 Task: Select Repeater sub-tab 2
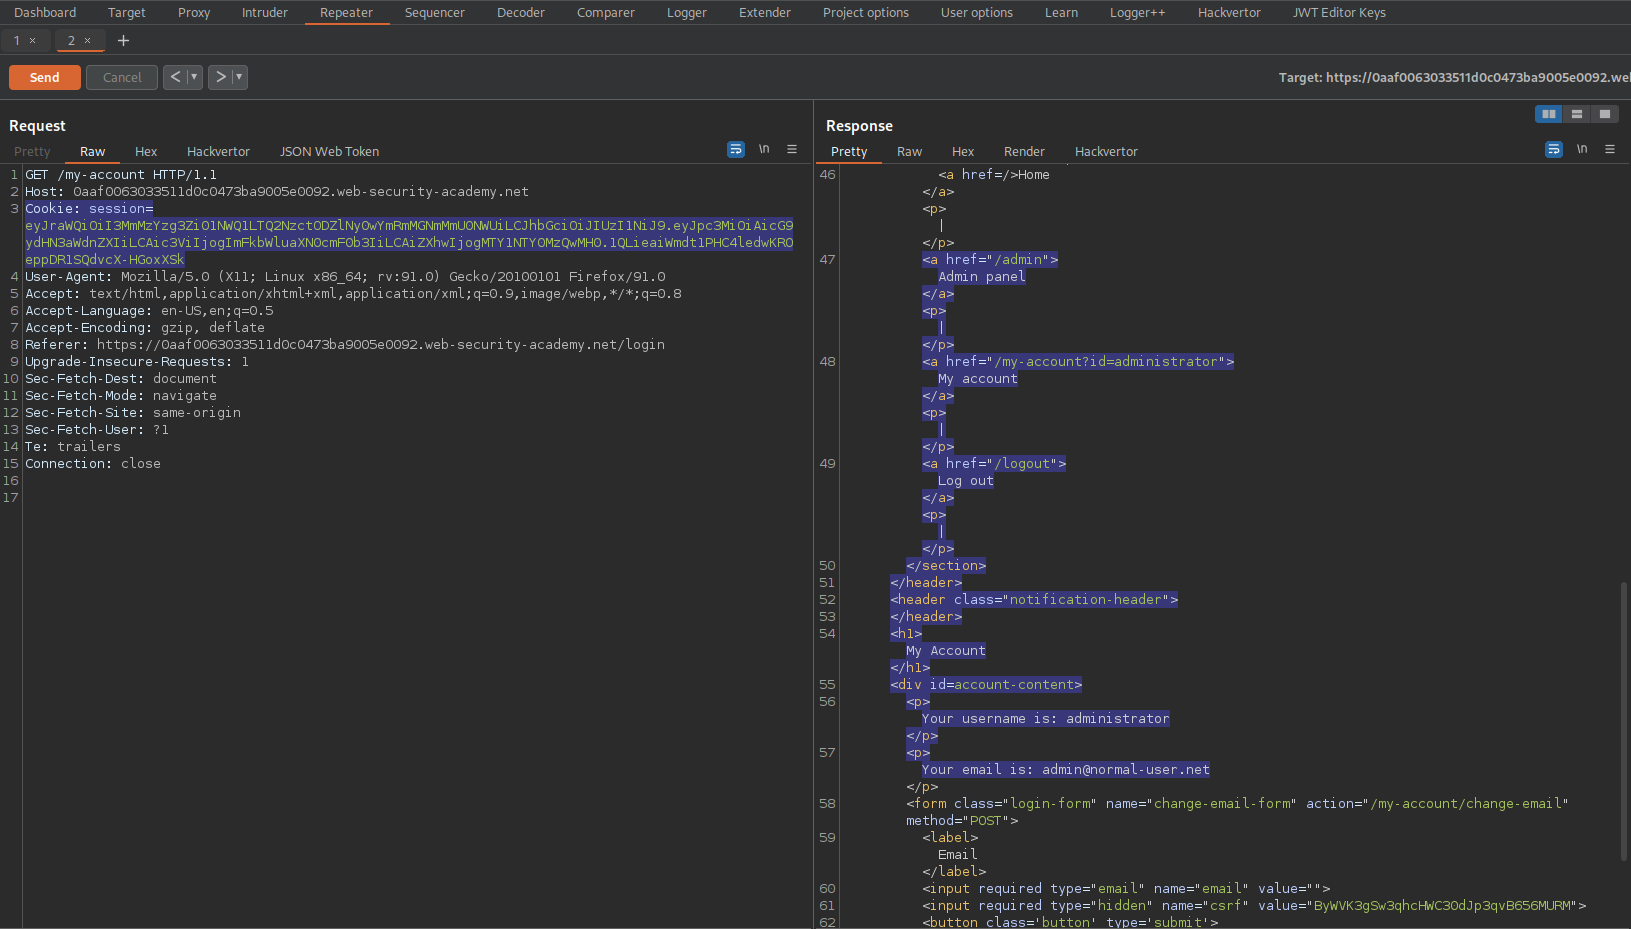pos(71,41)
